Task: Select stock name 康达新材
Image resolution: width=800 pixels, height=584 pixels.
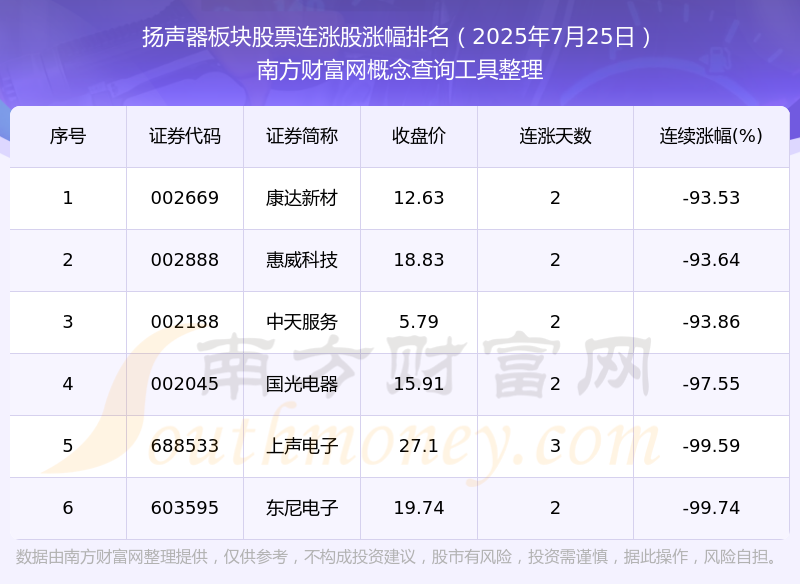Action: [x=302, y=198]
